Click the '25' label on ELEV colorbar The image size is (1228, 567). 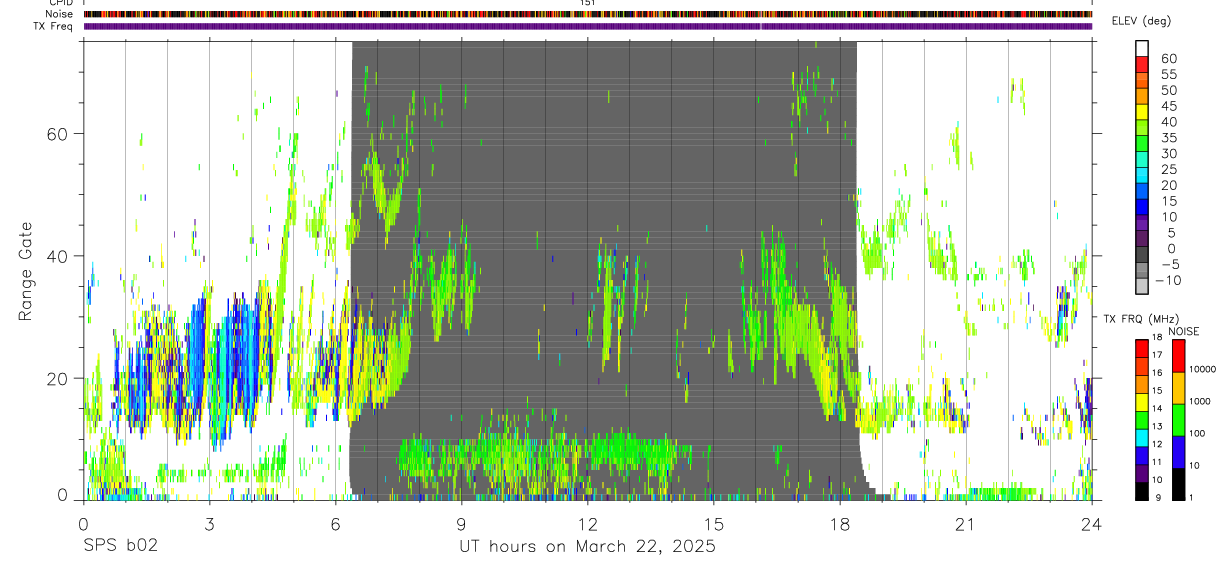click(1168, 170)
